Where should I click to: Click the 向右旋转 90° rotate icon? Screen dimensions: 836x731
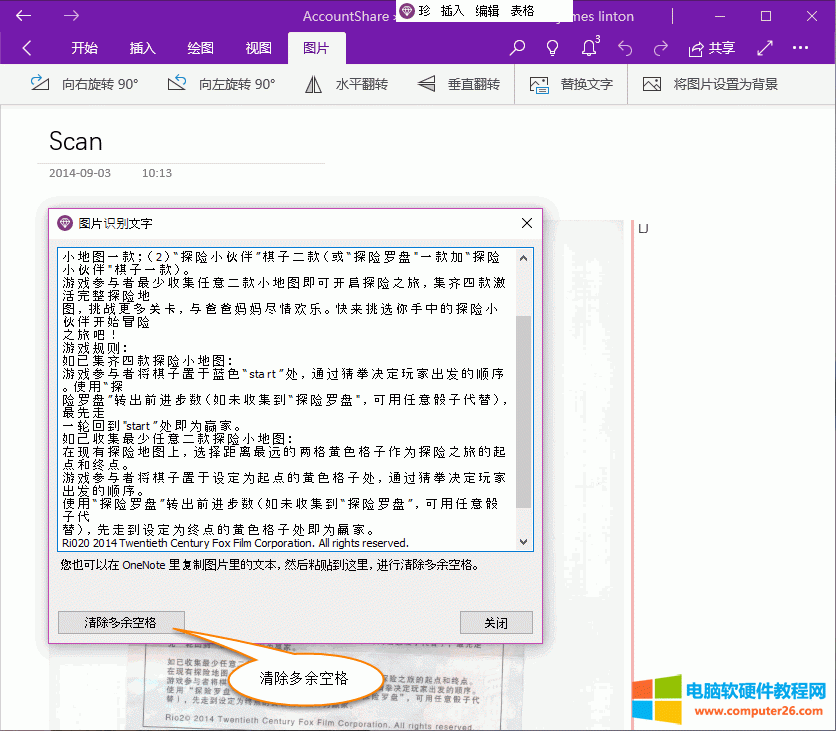[40, 84]
